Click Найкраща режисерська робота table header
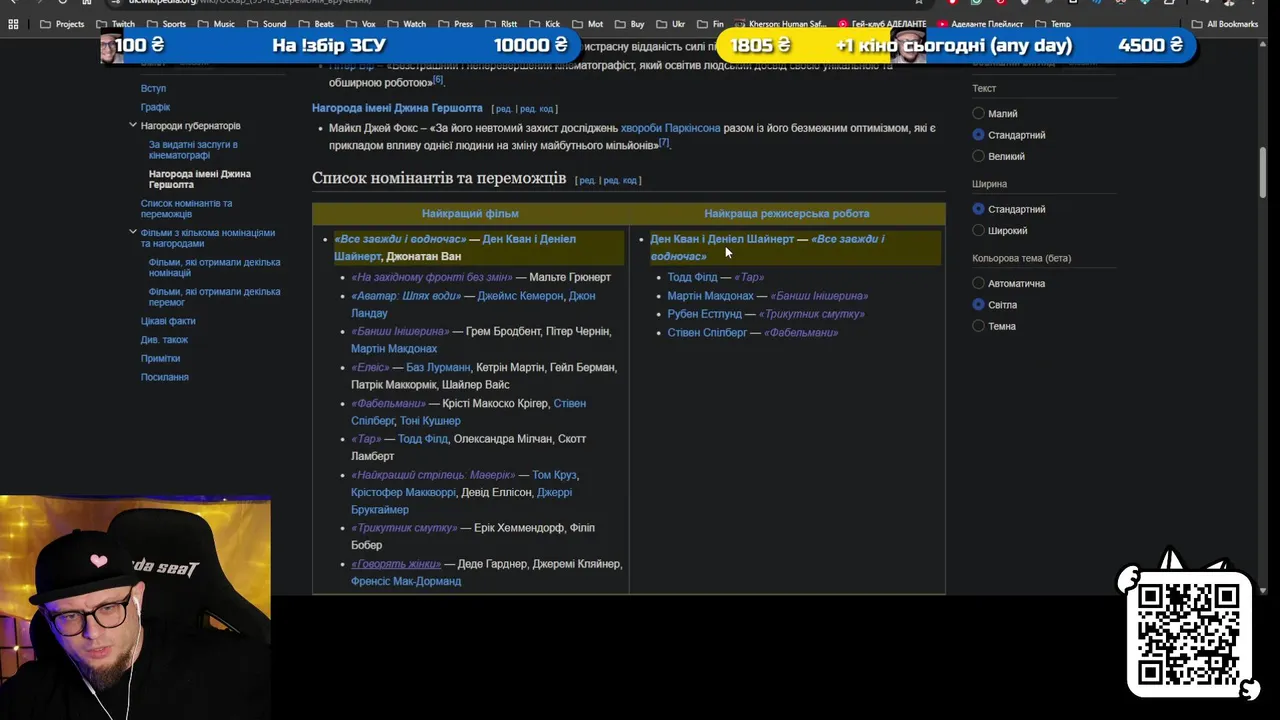 786,214
